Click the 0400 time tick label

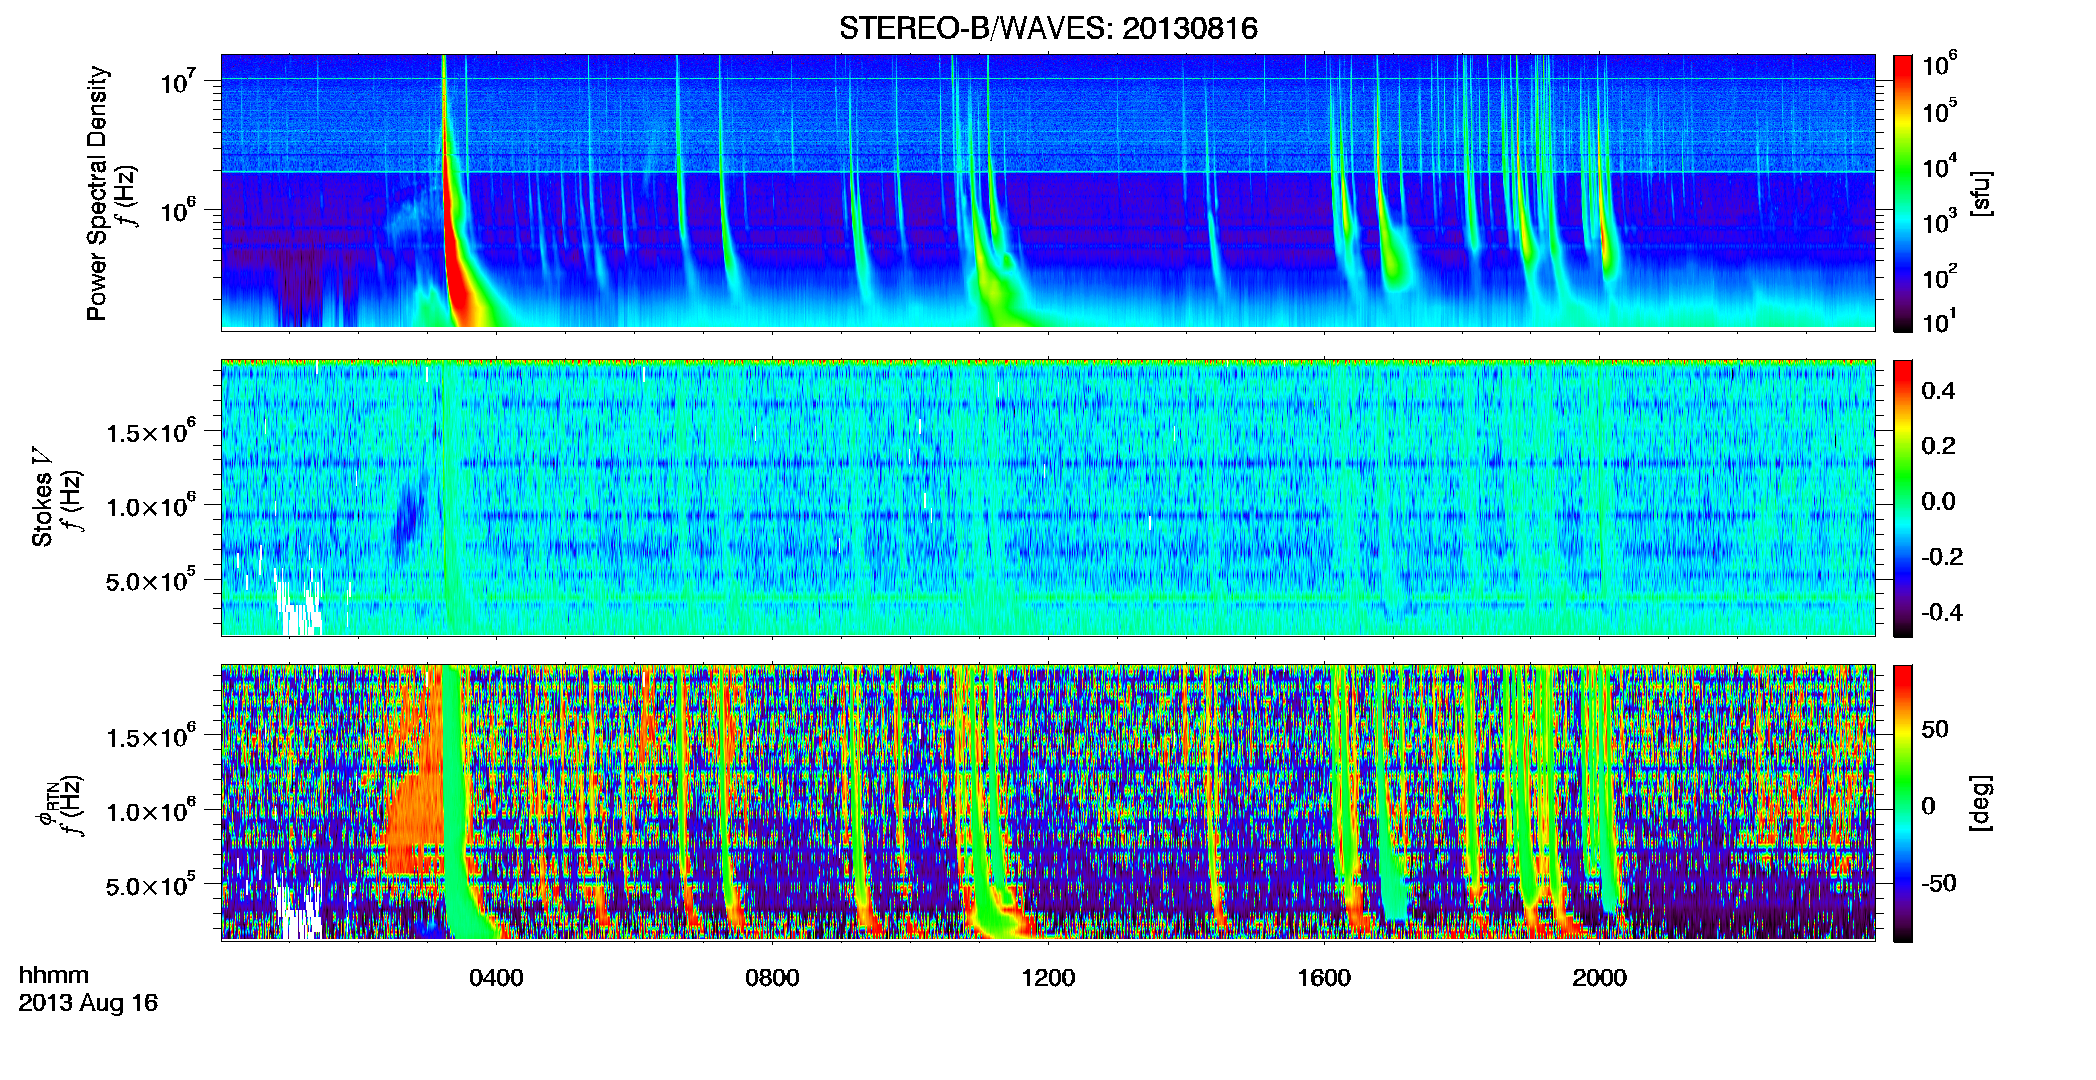point(496,978)
